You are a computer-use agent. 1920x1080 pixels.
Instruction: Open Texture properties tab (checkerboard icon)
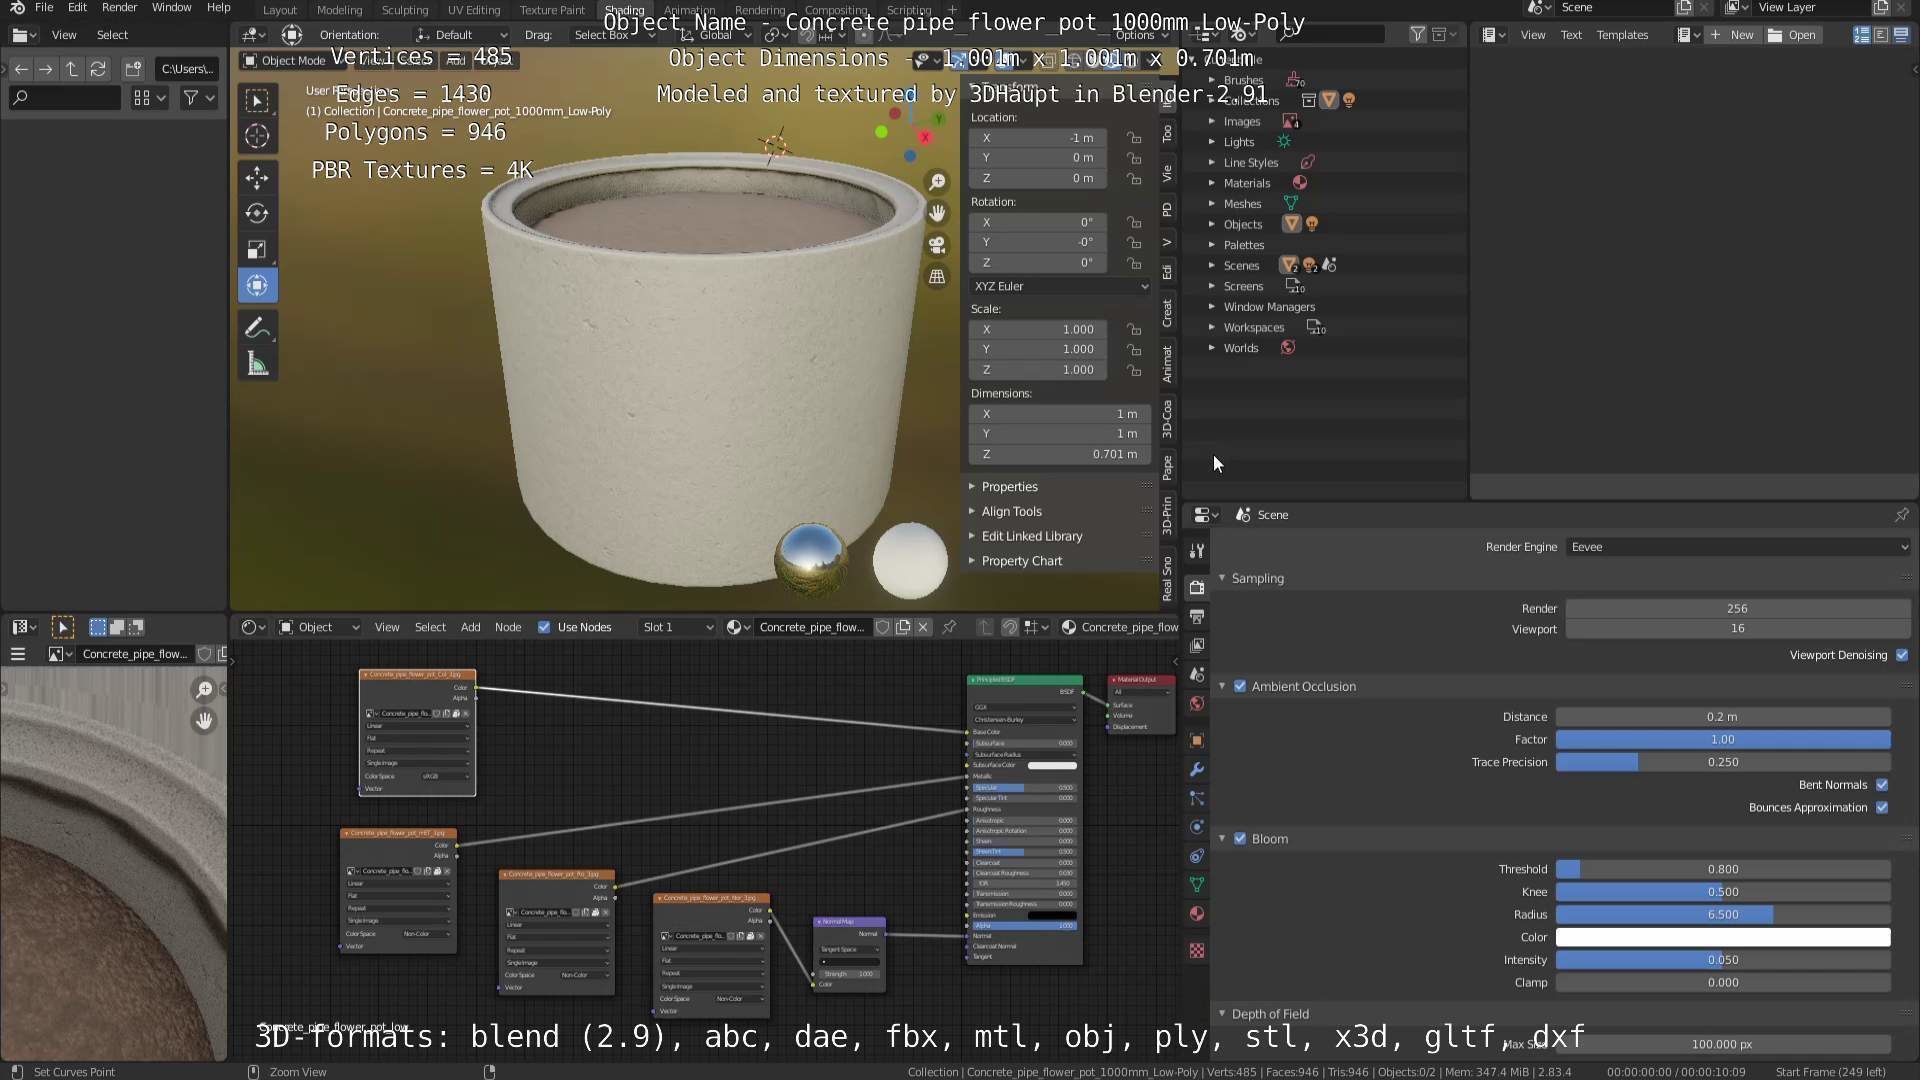(x=1197, y=950)
